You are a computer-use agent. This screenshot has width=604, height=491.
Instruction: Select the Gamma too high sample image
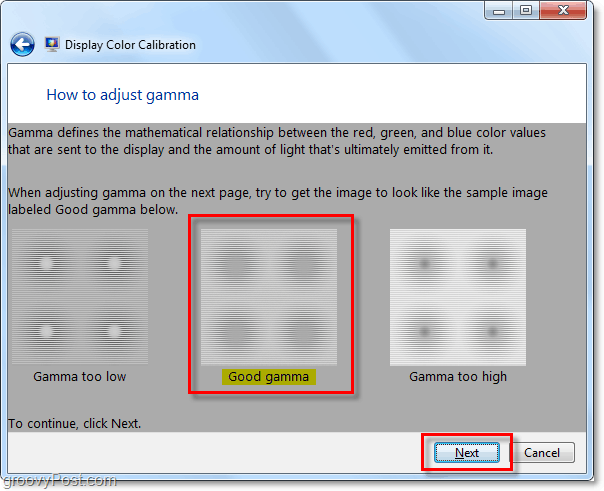point(458,297)
